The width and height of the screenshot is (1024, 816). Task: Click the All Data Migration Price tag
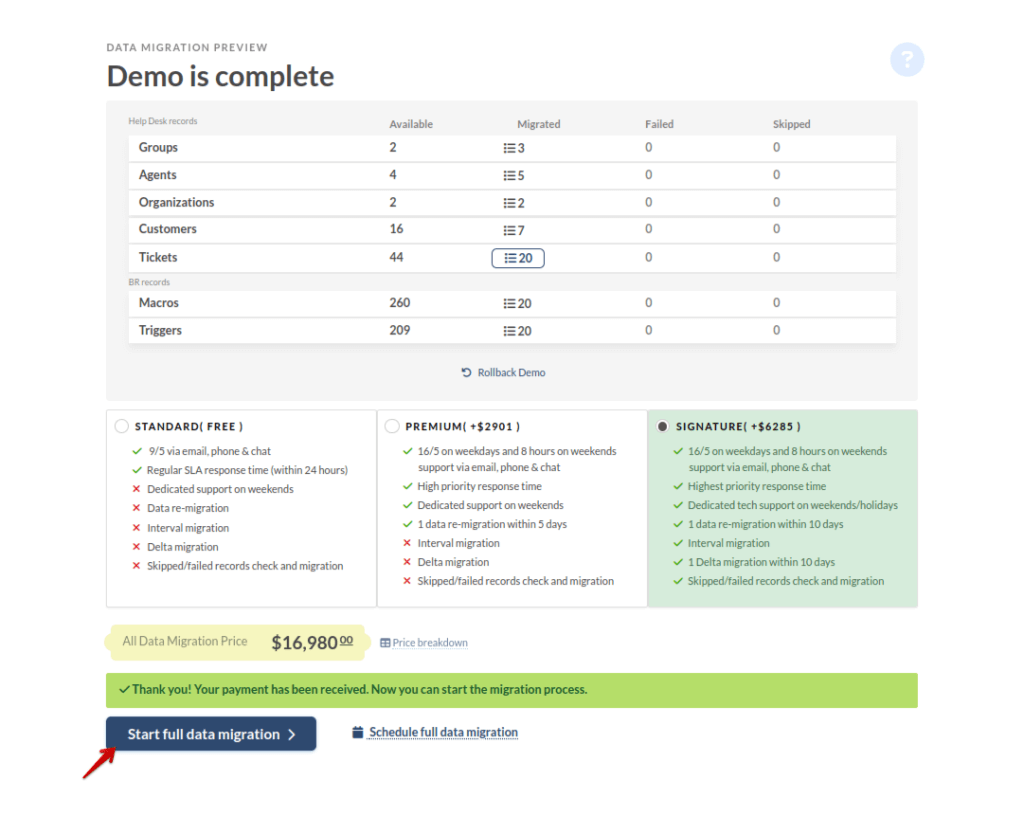pyautogui.click(x=184, y=641)
